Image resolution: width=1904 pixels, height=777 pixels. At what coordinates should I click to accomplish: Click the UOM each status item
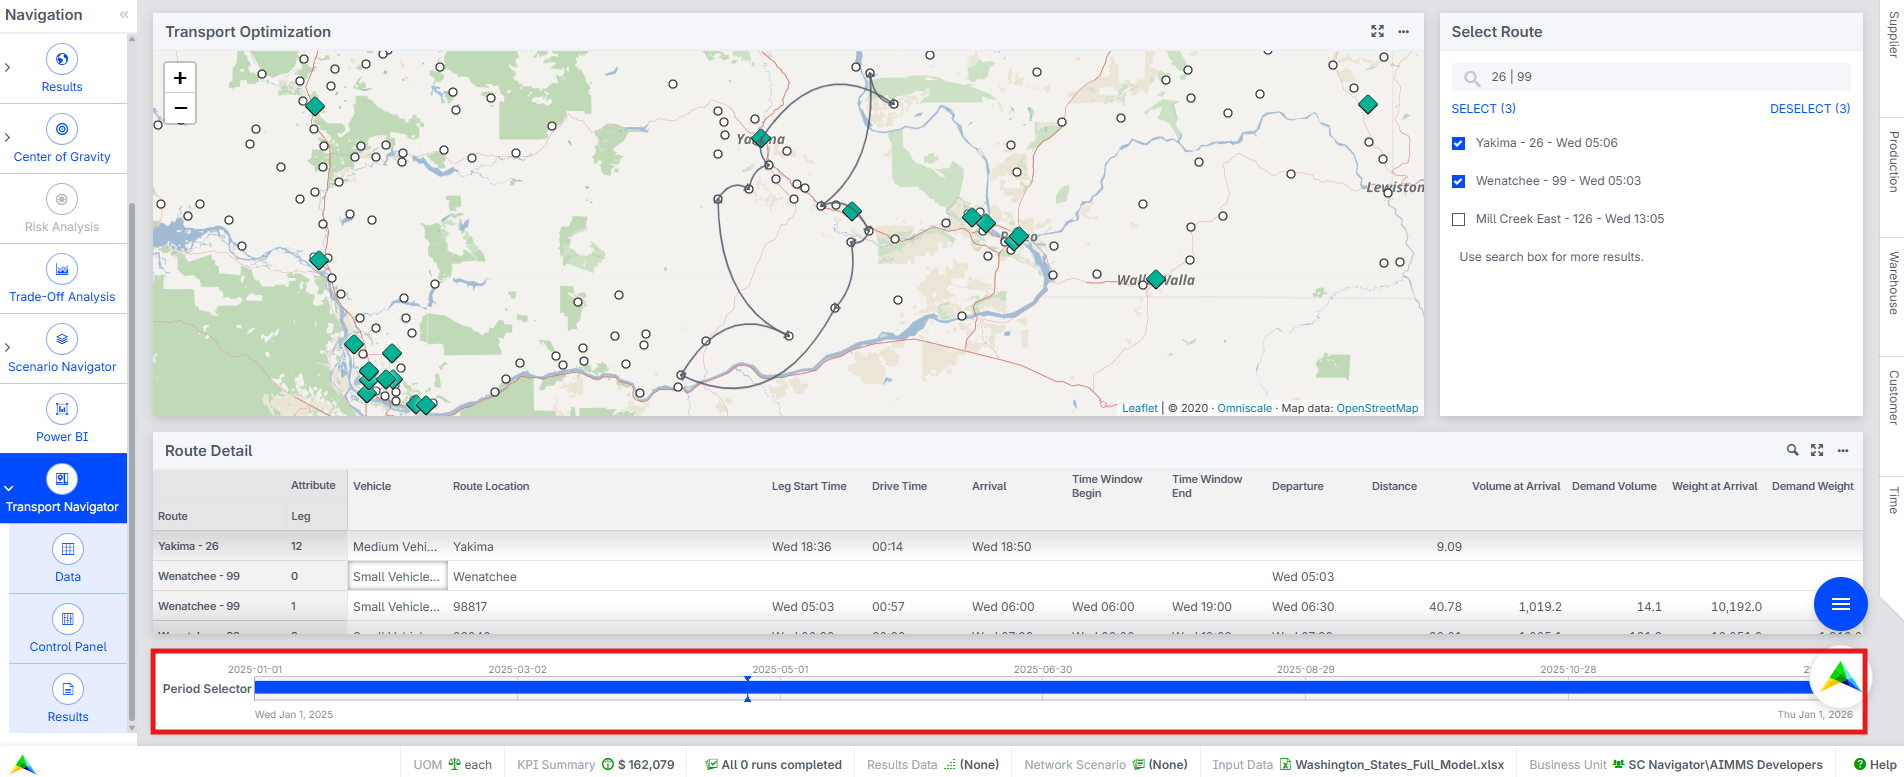(x=453, y=764)
